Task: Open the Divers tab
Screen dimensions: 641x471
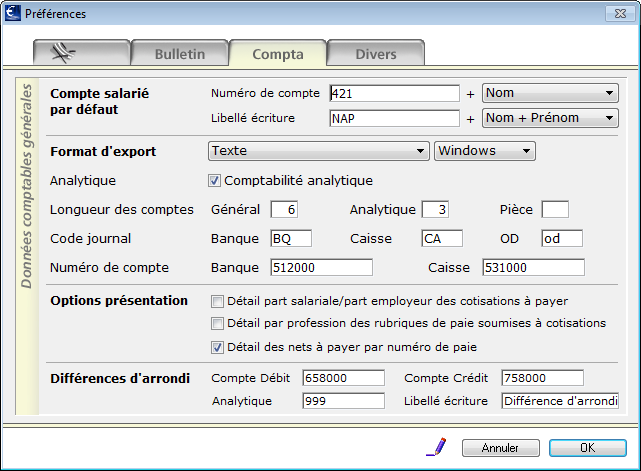Action: click(x=376, y=53)
